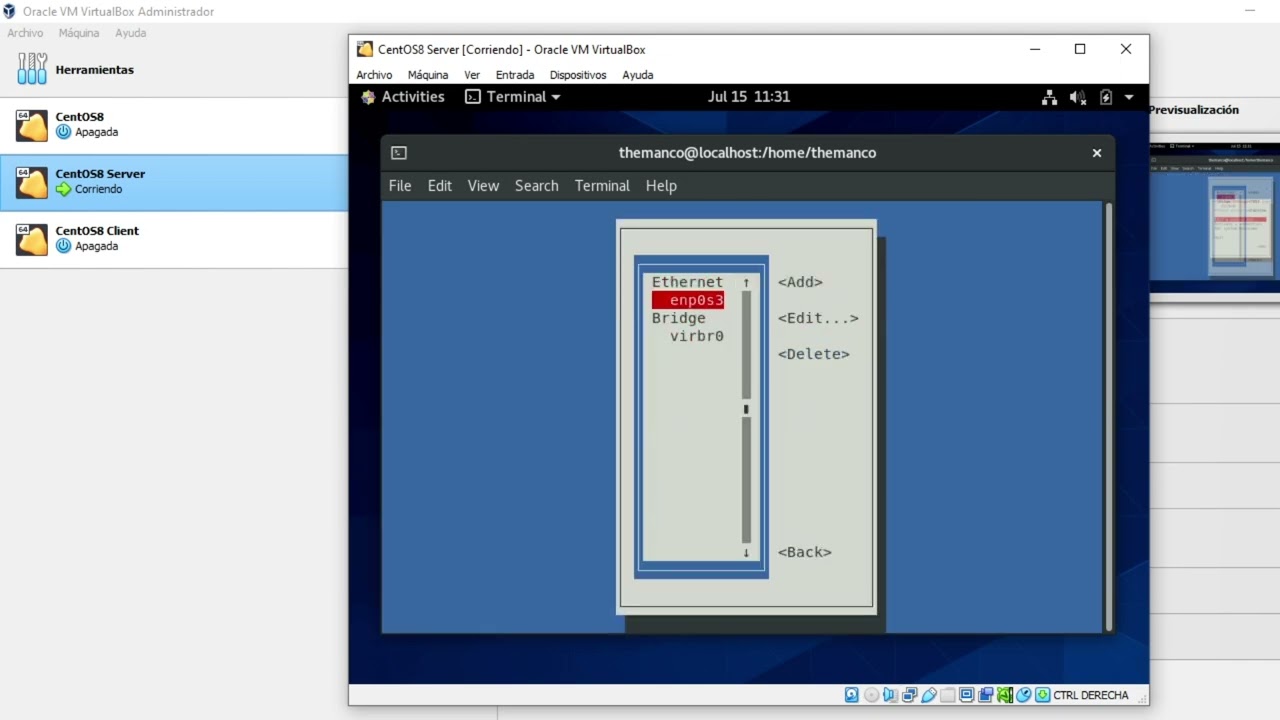Click the battery charging icon
The height and width of the screenshot is (720, 1280).
[x=1106, y=97]
